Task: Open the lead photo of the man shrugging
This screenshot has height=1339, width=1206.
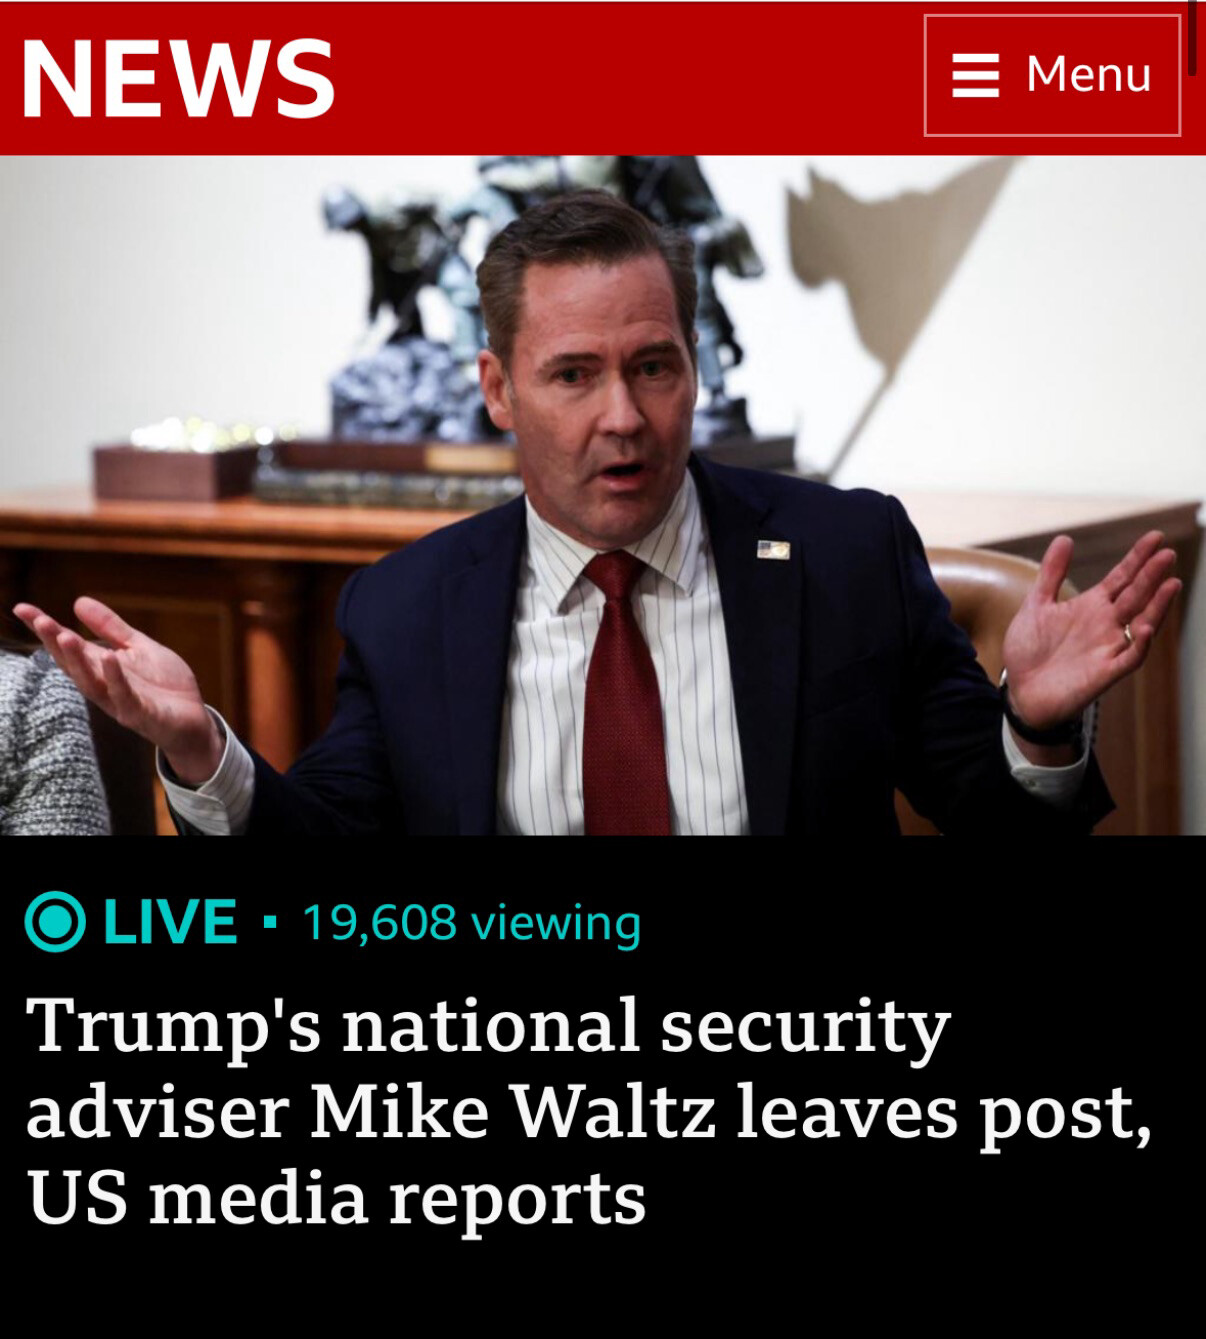Action: tap(603, 495)
